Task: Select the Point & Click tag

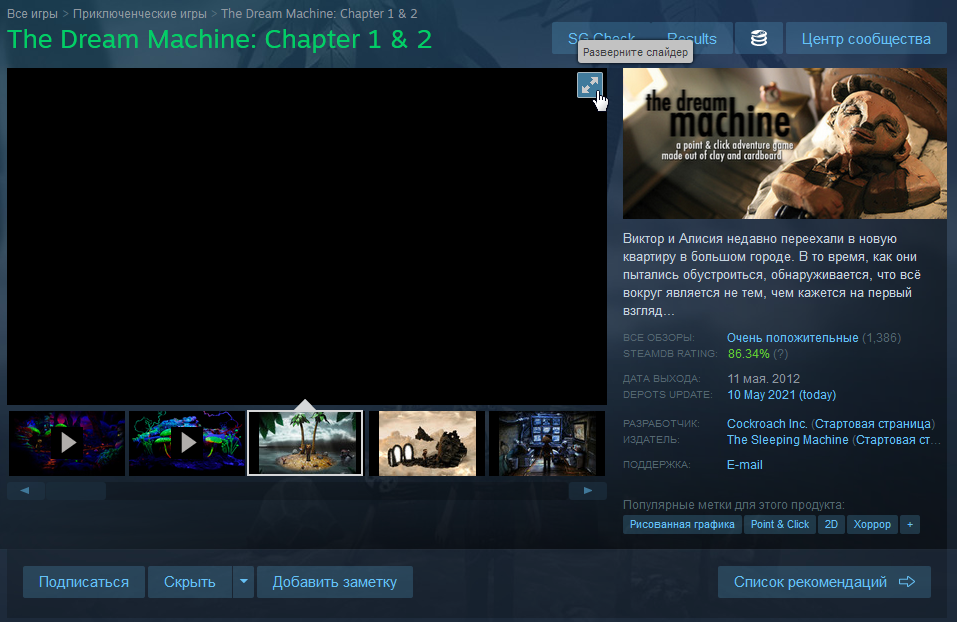Action: [779, 524]
